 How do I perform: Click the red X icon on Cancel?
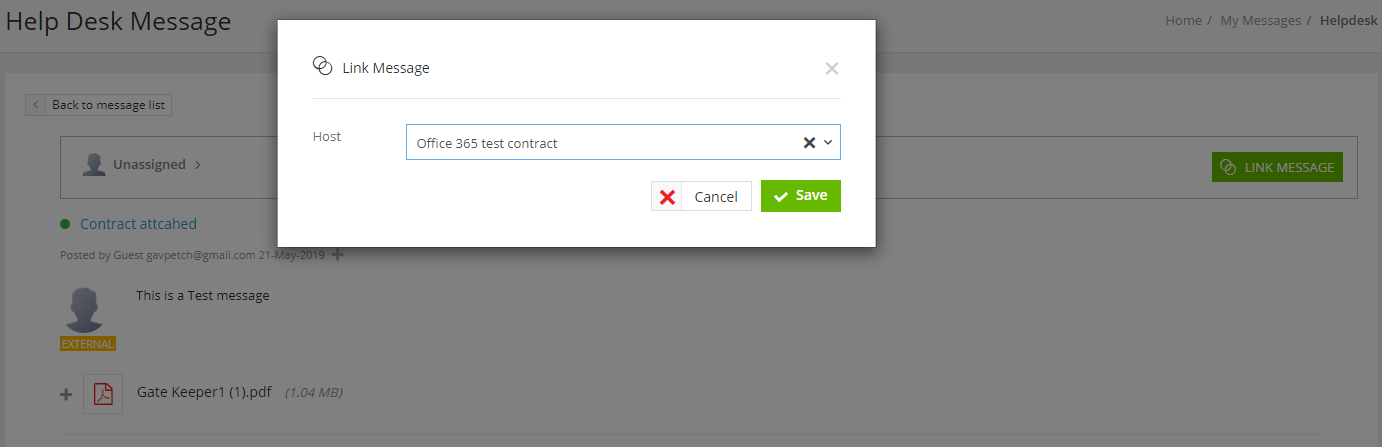tap(667, 197)
